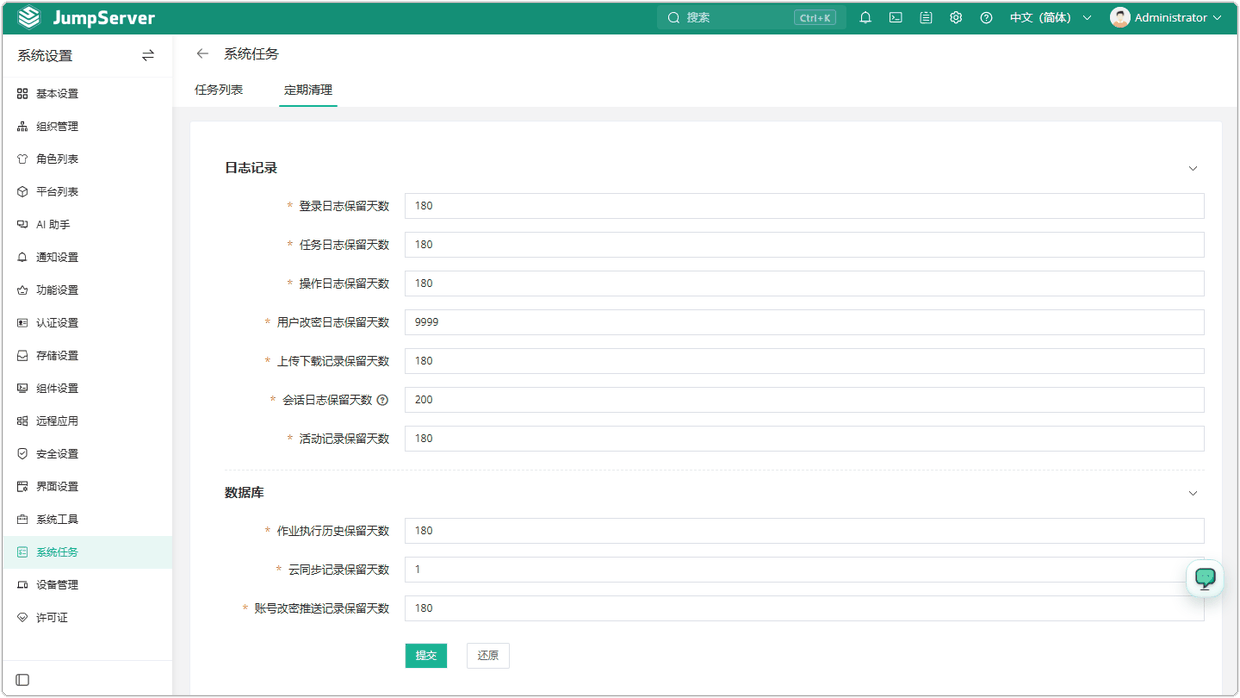Focus the 操作日志保留天数 input field
The width and height of the screenshot is (1240, 698).
point(804,284)
